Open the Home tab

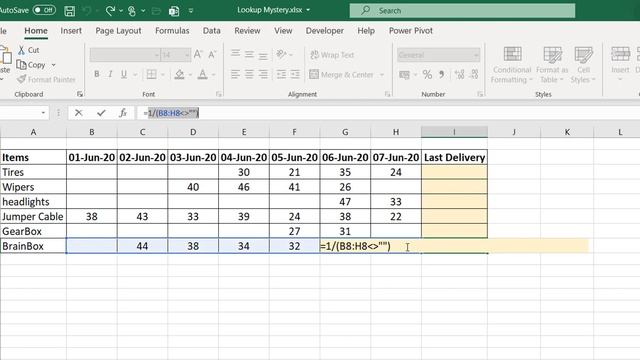point(36,31)
